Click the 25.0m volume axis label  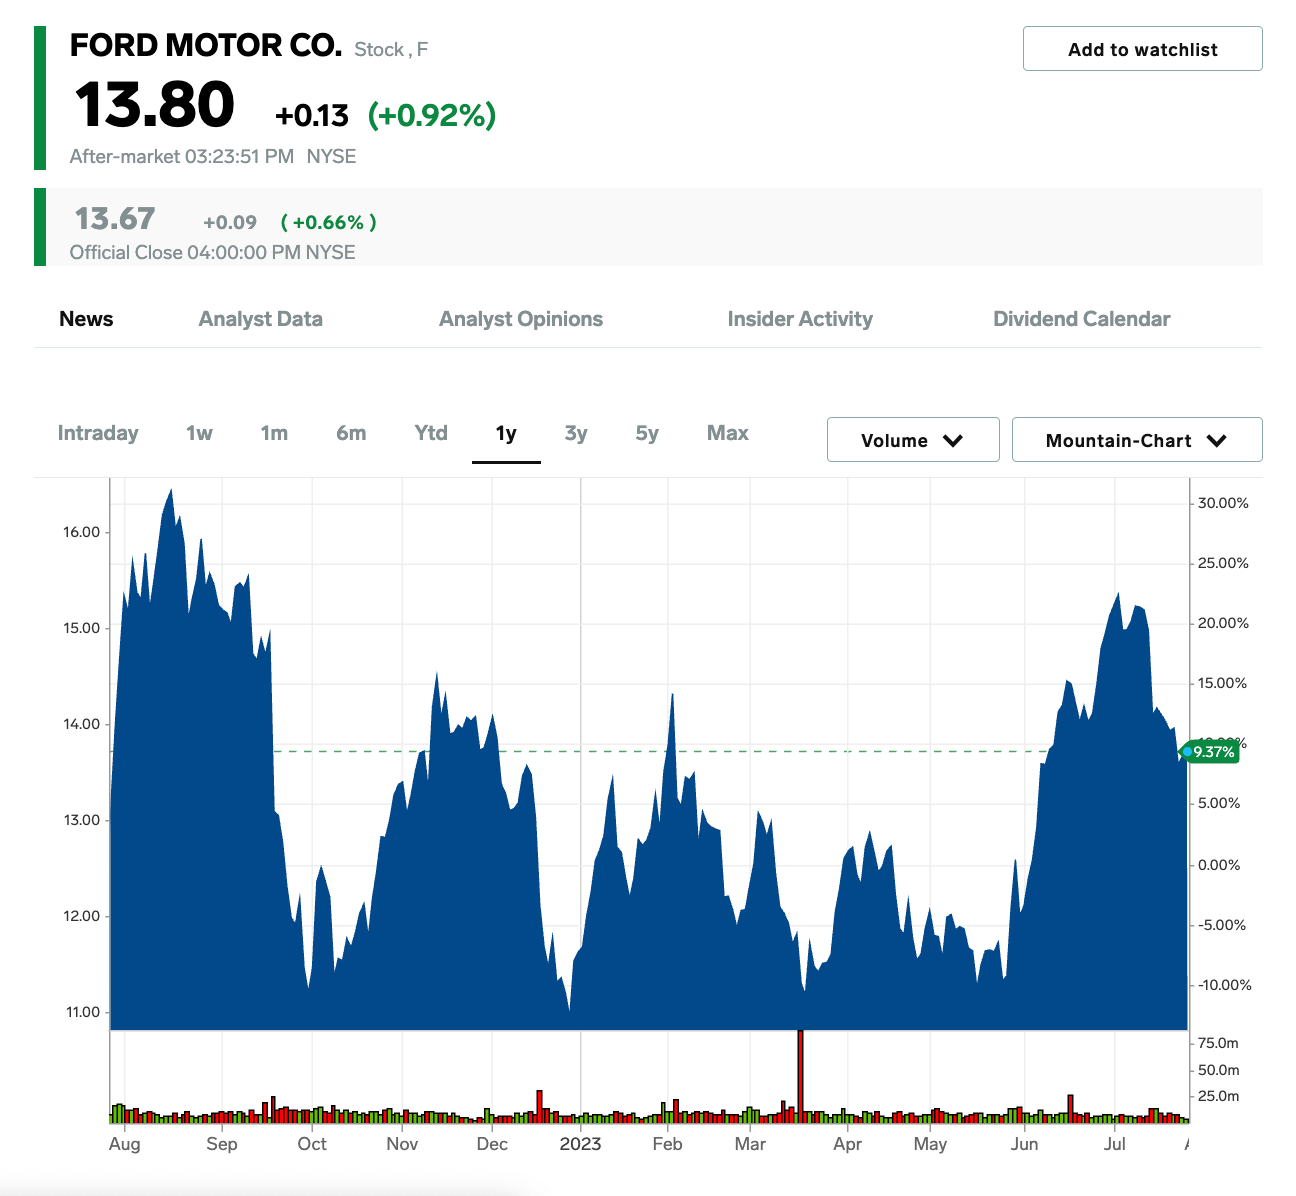pyautogui.click(x=1218, y=1096)
